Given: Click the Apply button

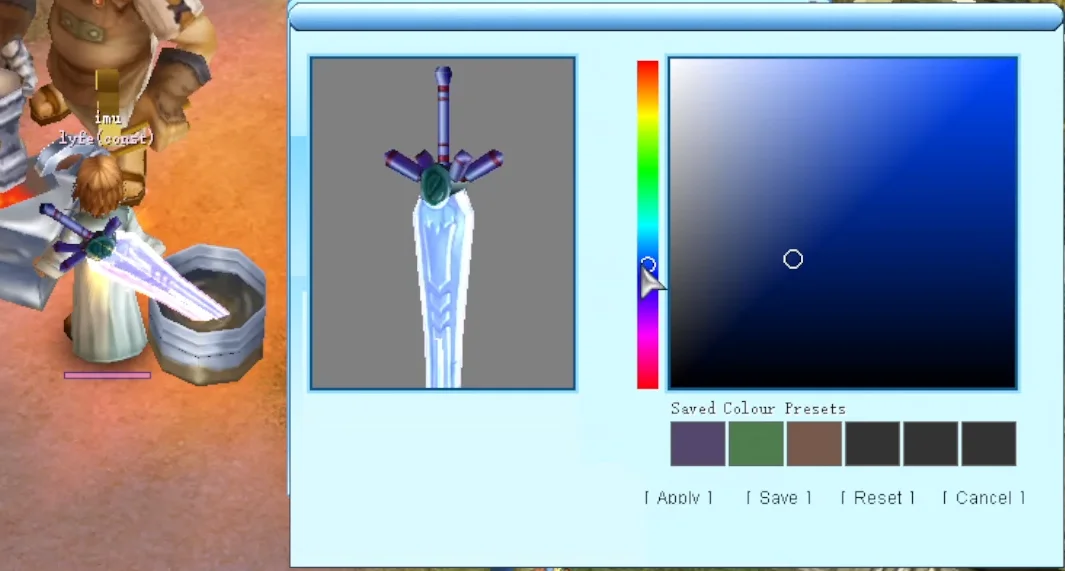Looking at the screenshot, I should (x=678, y=497).
